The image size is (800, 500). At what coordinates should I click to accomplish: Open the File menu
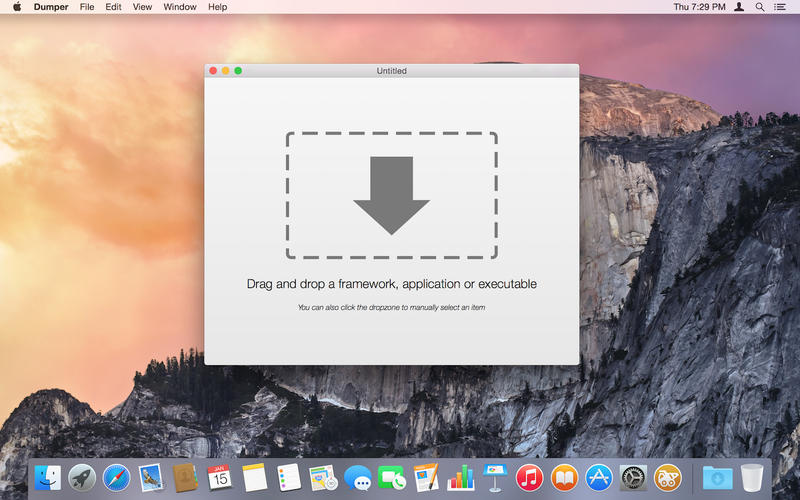(x=87, y=7)
